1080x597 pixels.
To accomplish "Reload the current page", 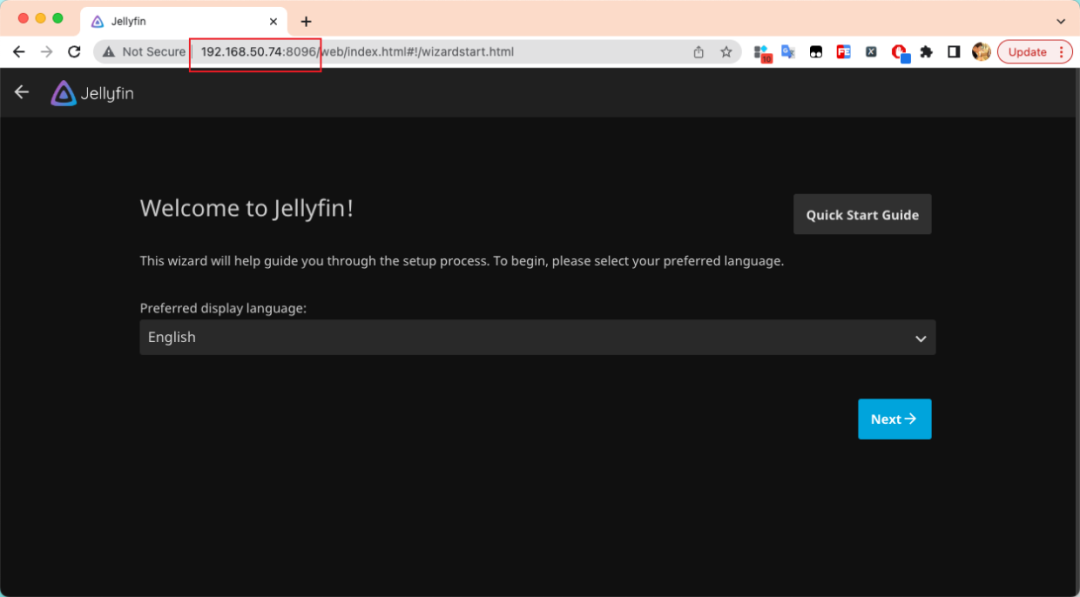I will [x=74, y=52].
